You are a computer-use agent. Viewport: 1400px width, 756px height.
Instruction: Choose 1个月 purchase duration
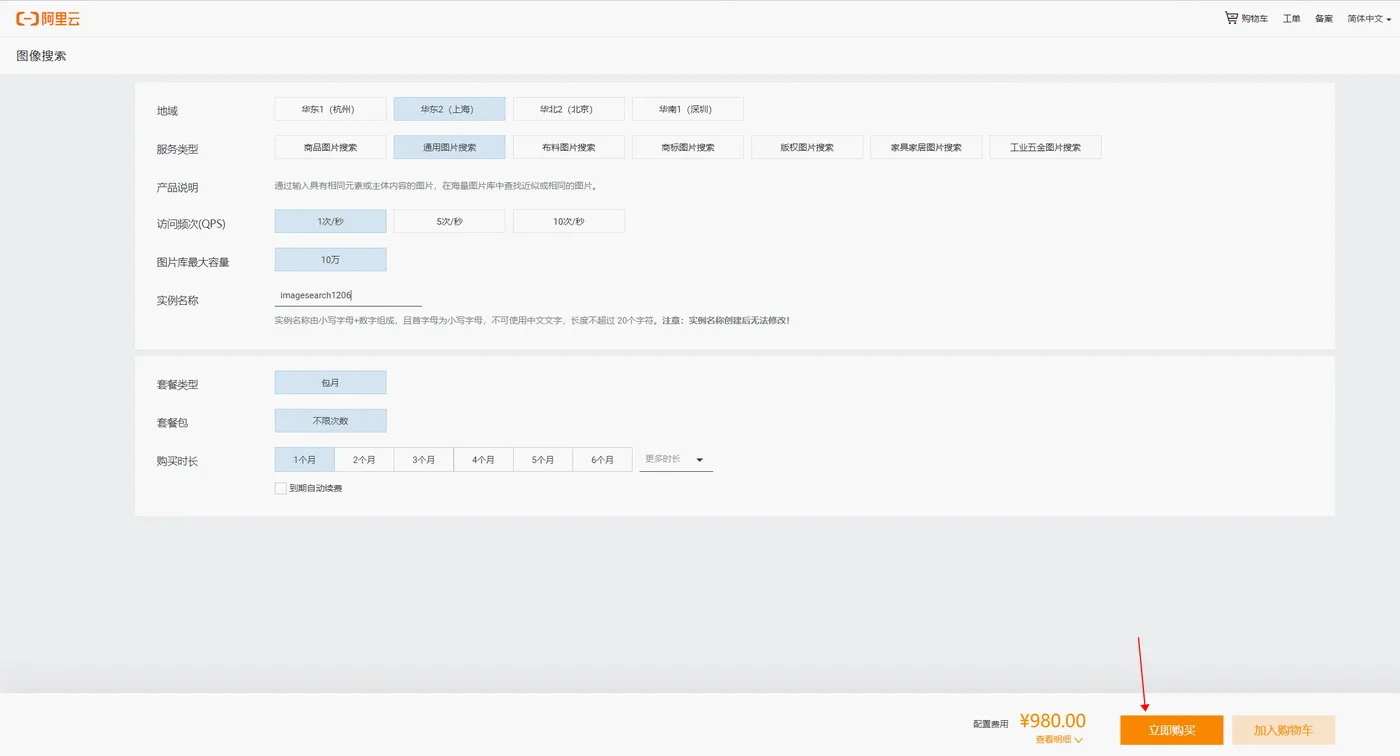[304, 460]
